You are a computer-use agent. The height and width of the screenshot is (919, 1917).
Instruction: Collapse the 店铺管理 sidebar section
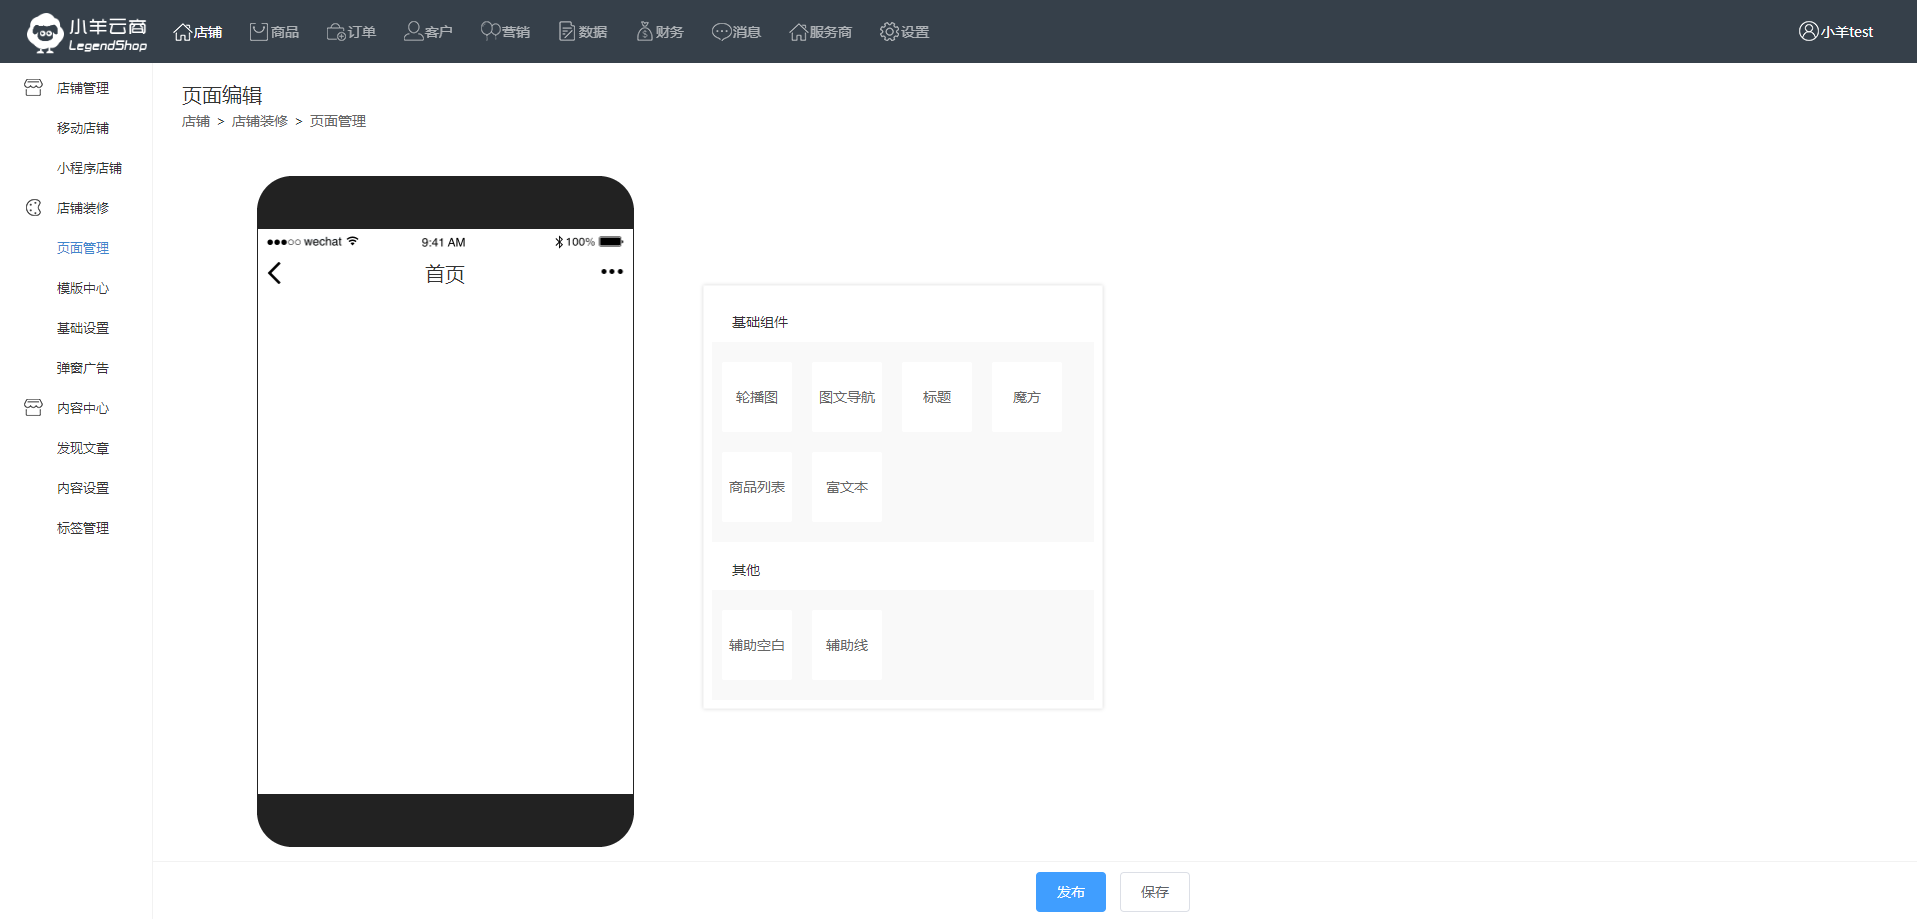coord(82,88)
